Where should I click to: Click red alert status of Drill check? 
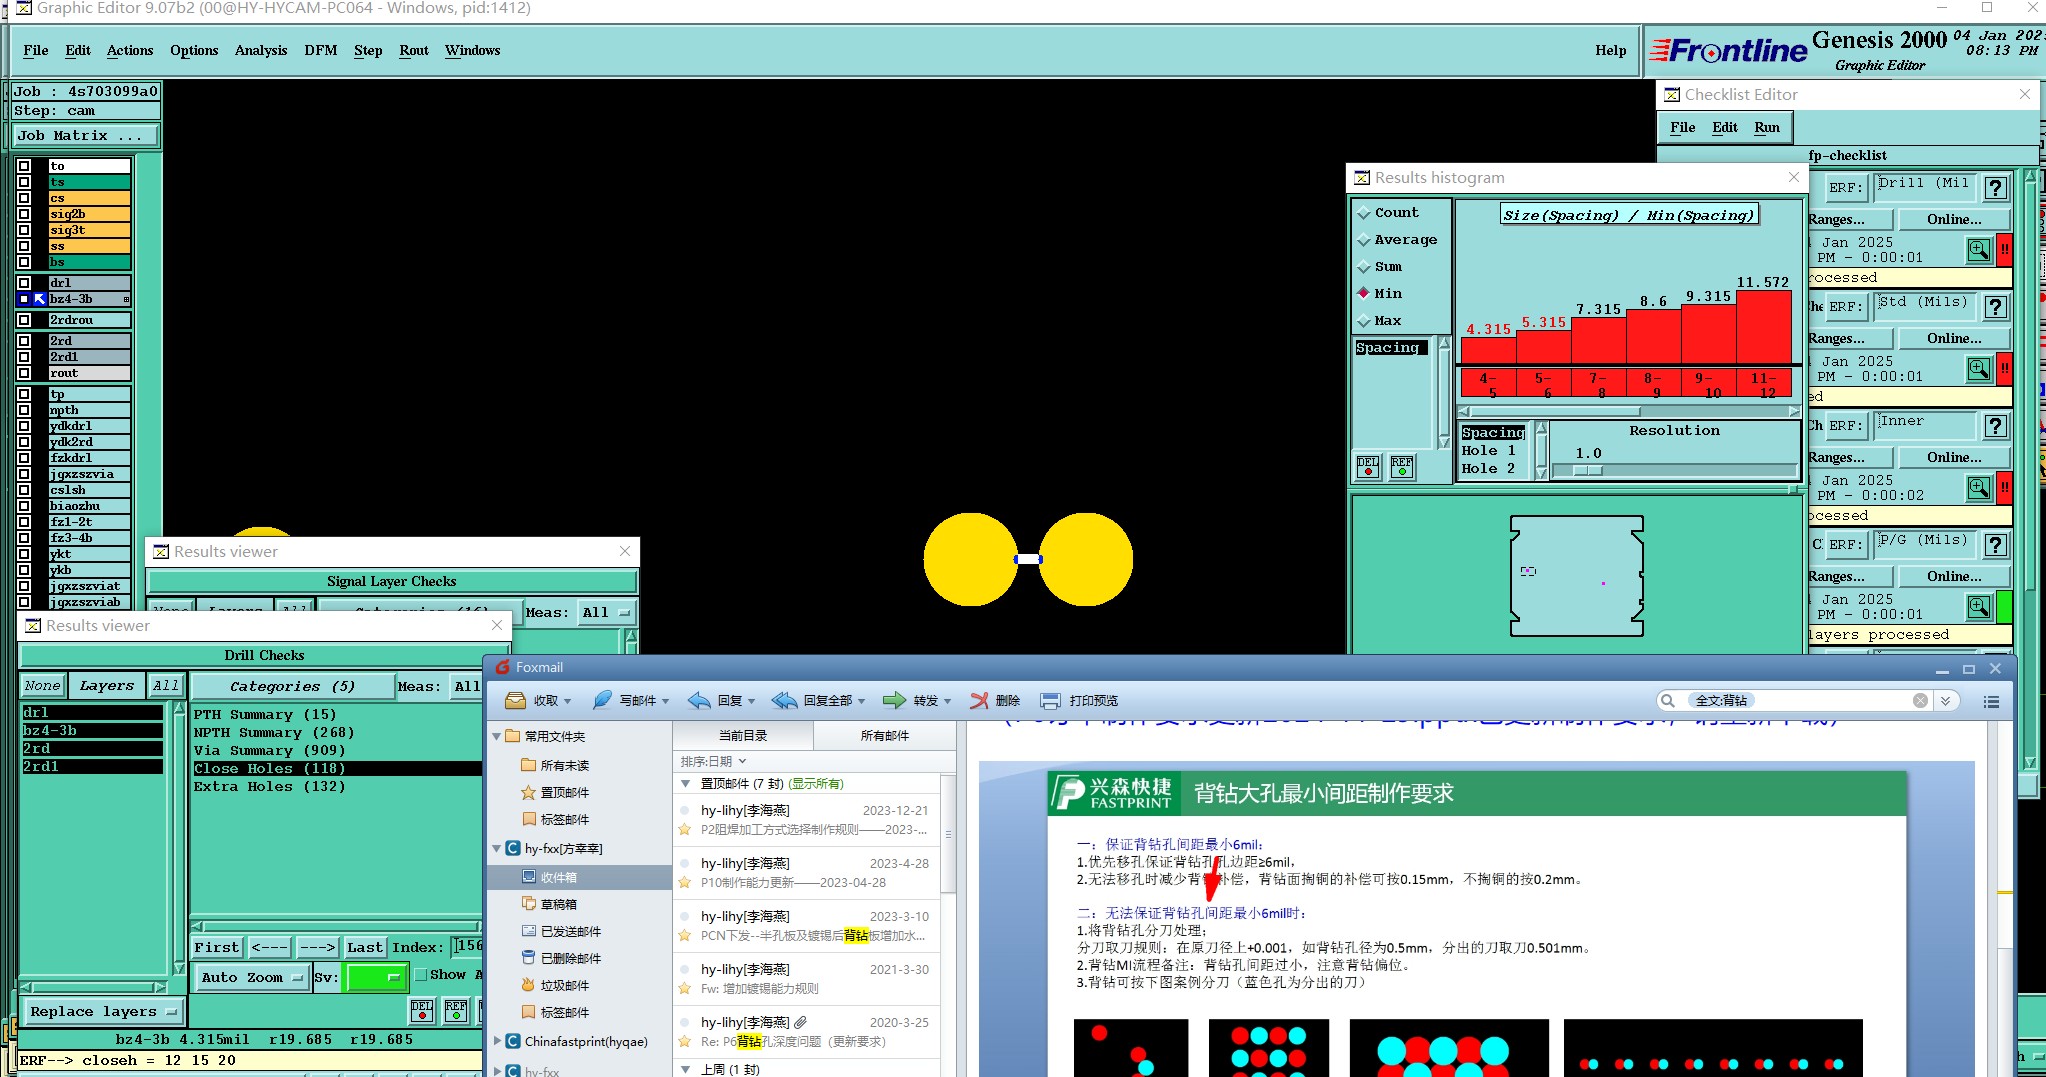2004,250
